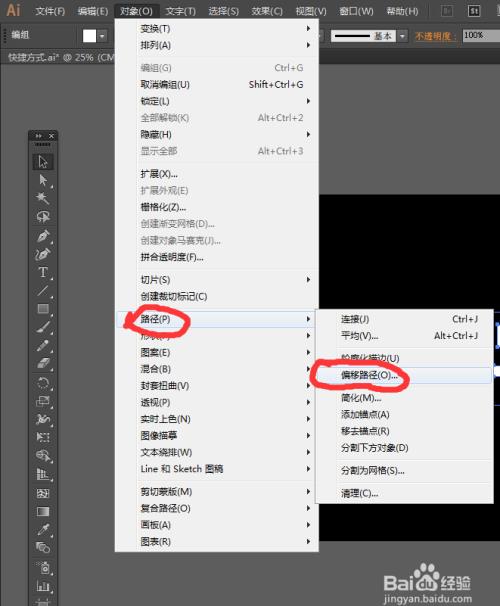Select the Direct Selection tool
The height and width of the screenshot is (606, 500).
43,180
